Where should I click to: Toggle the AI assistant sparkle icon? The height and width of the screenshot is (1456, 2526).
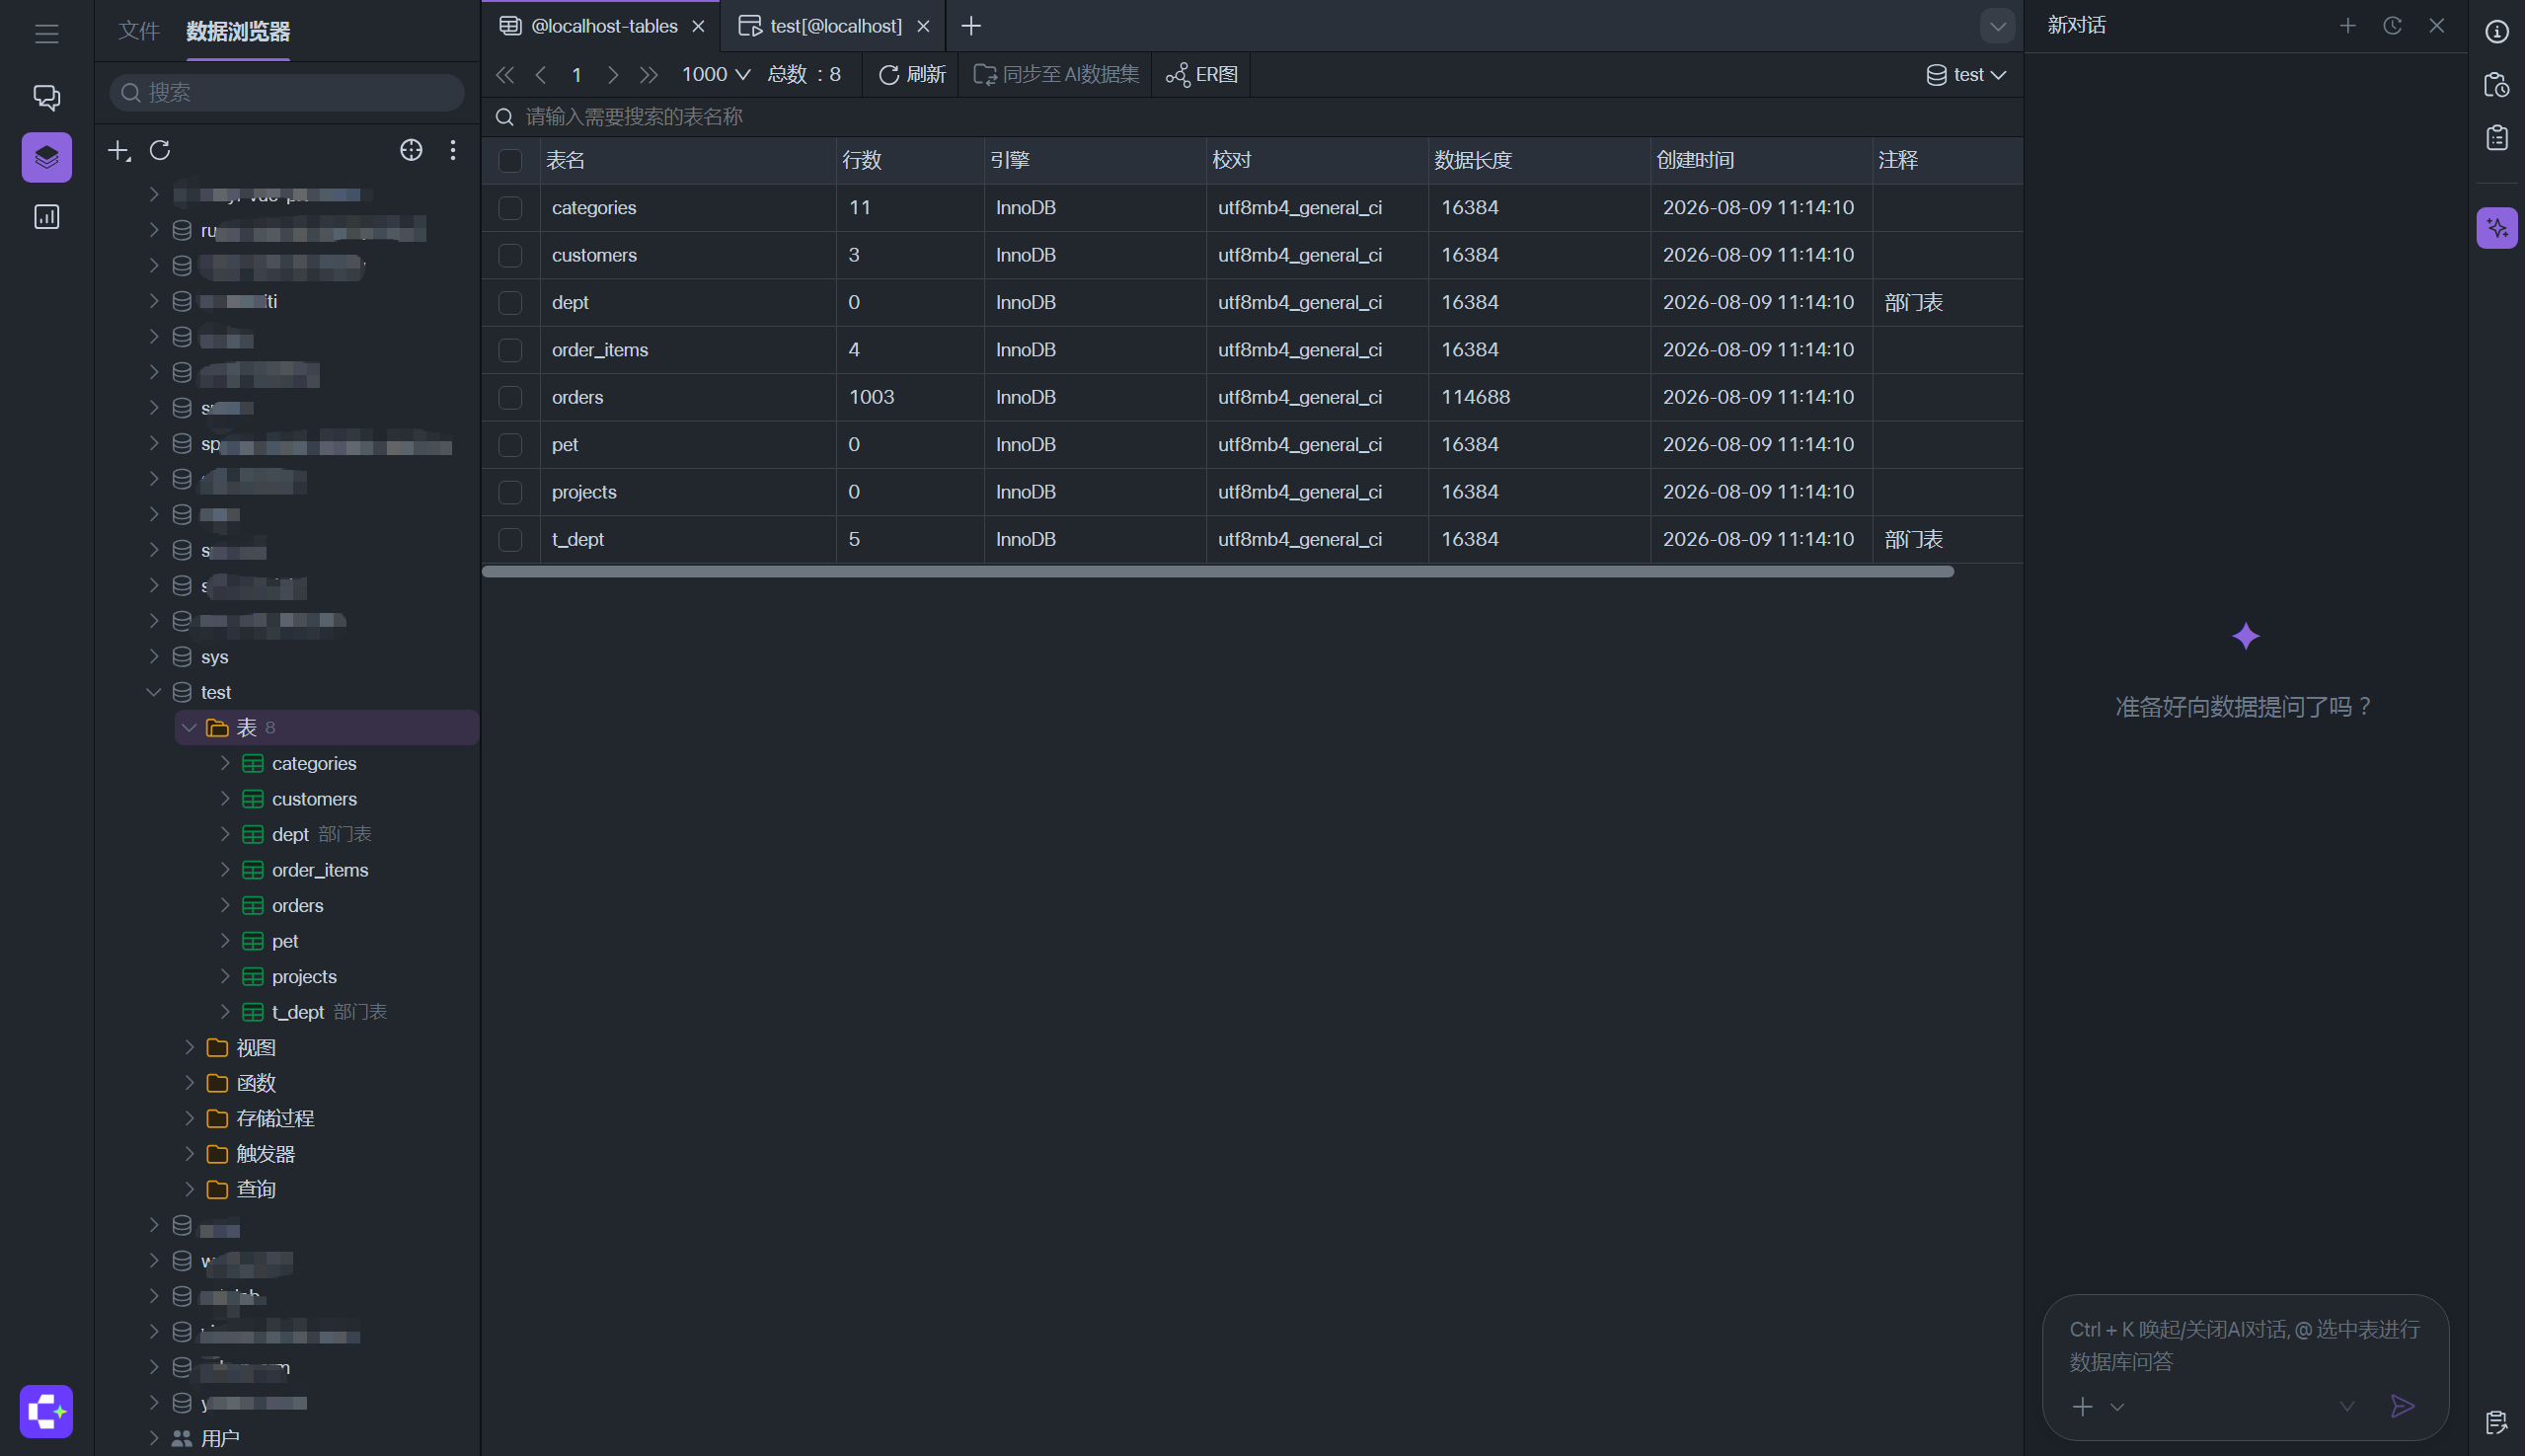pos(2497,228)
